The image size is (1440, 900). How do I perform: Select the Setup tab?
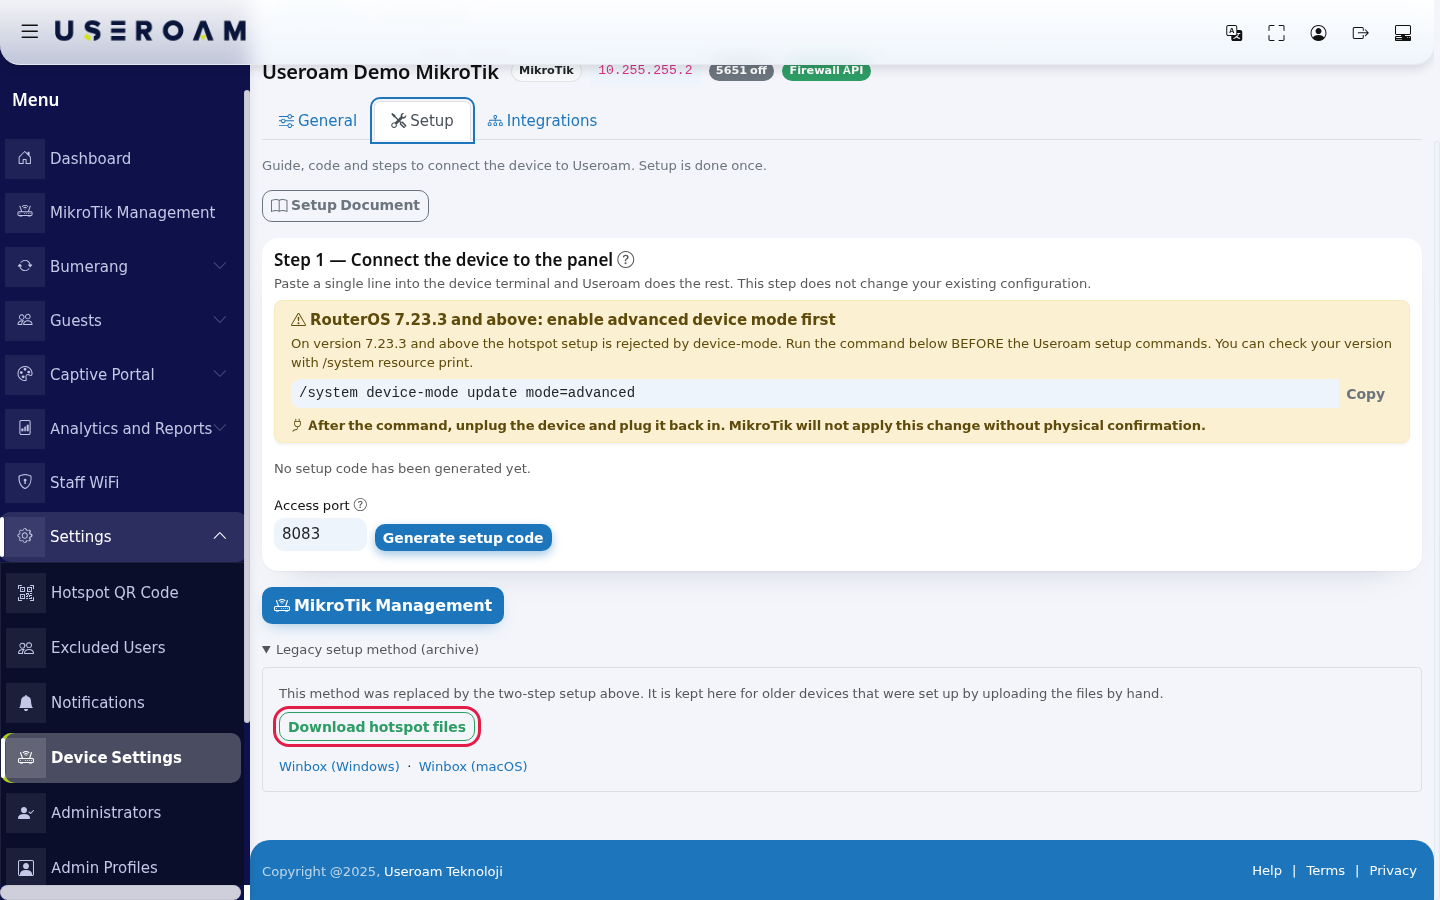pyautogui.click(x=422, y=121)
